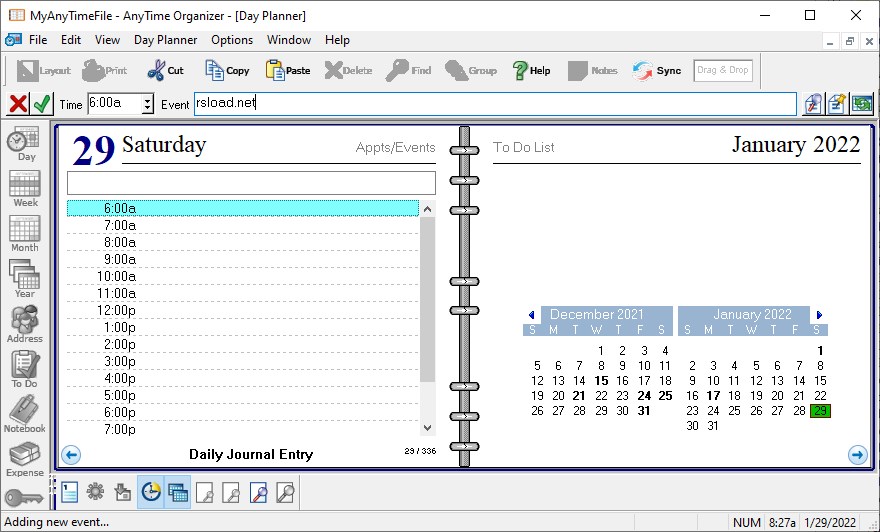Accept the event with the green checkmark

(x=42, y=104)
